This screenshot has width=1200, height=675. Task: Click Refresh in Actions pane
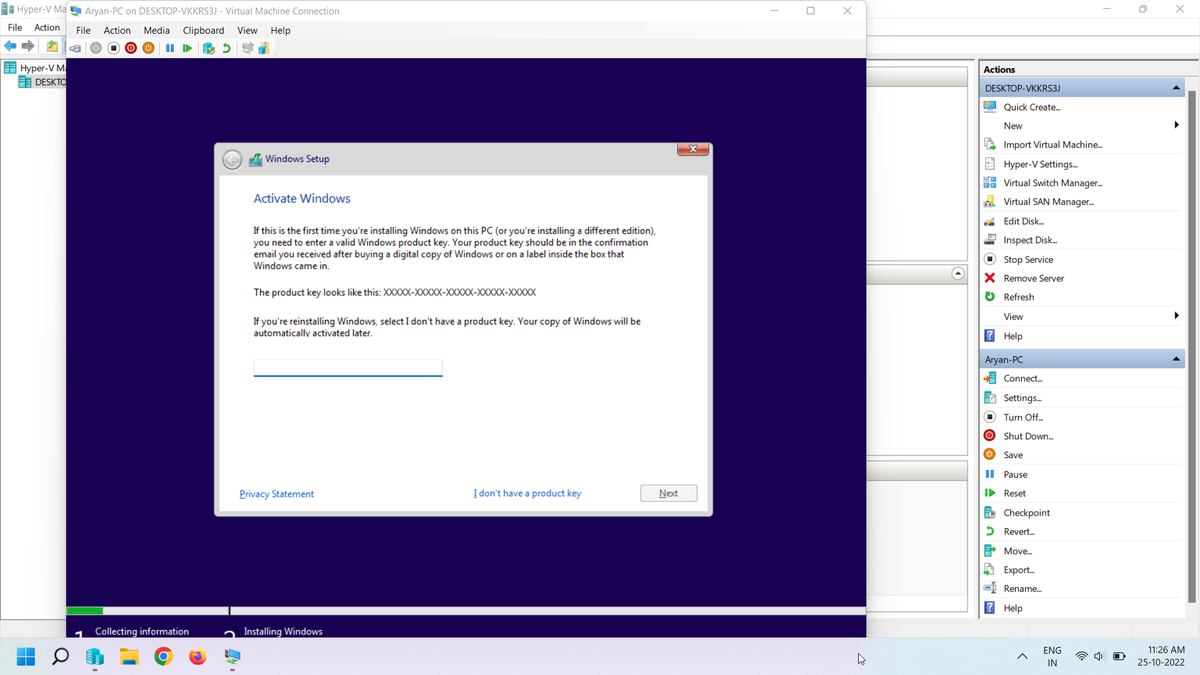coord(1018,297)
